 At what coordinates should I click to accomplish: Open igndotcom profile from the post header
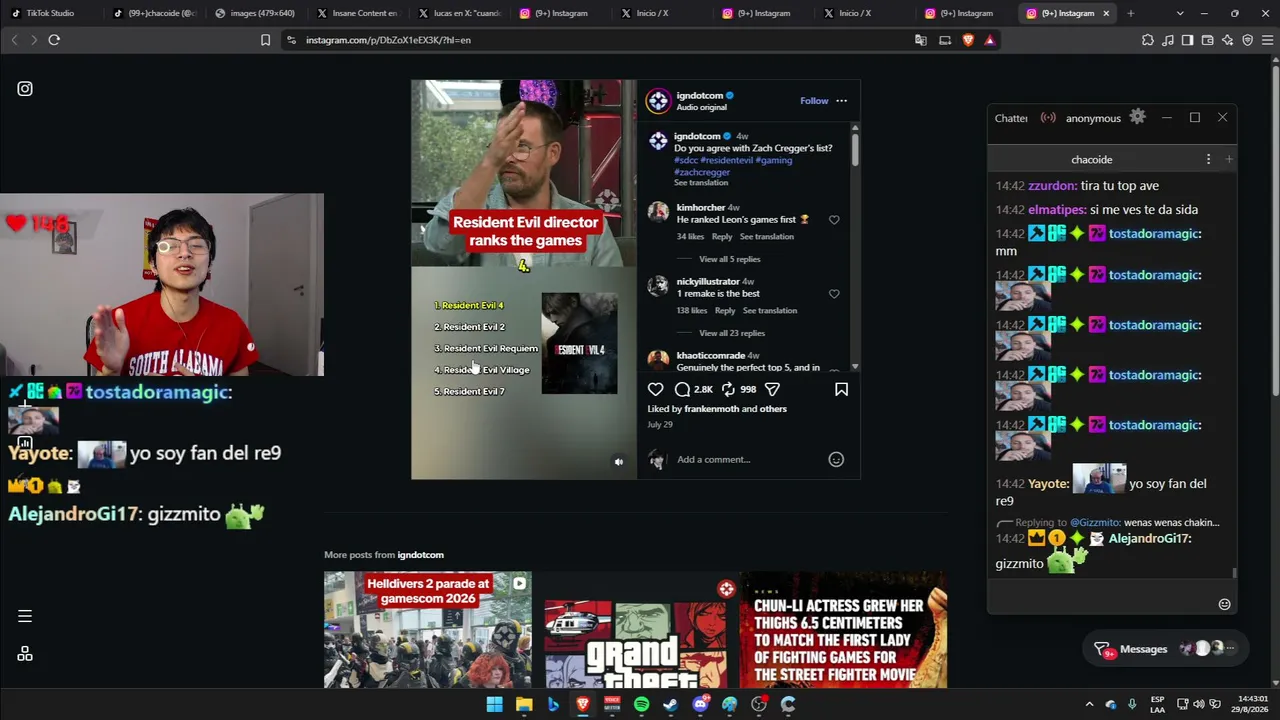point(699,96)
